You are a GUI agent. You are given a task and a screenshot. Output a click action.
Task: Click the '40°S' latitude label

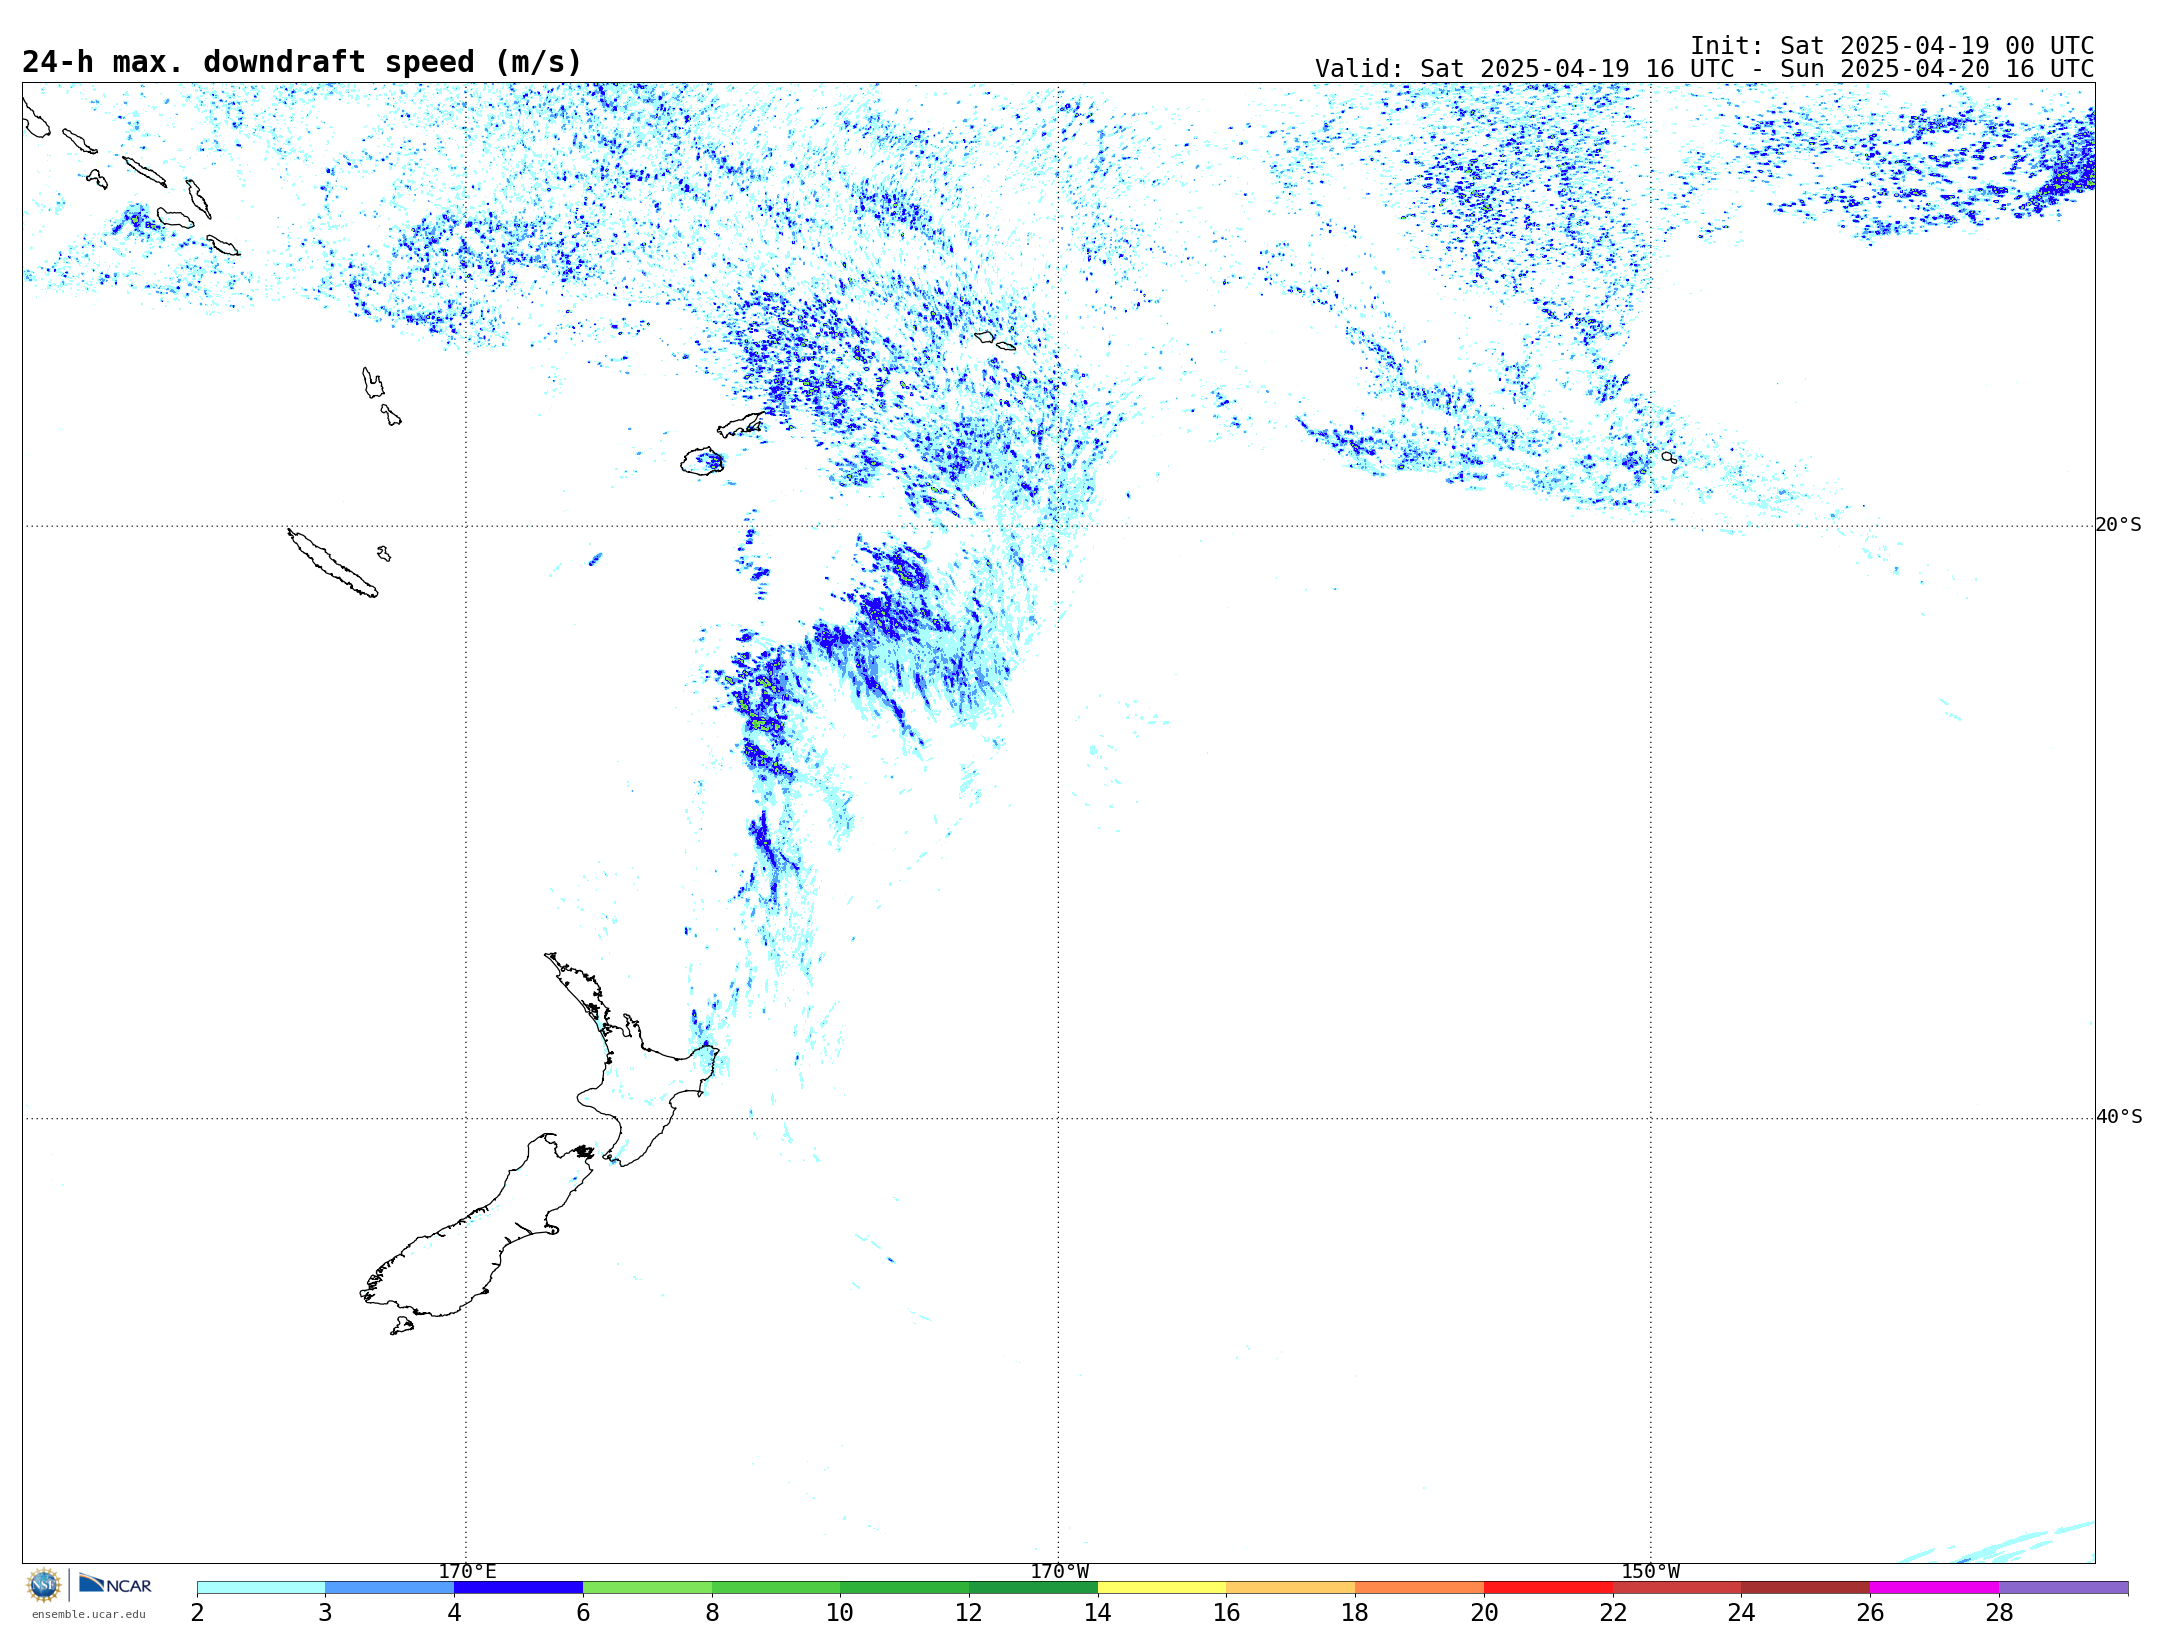[x=2119, y=1117]
